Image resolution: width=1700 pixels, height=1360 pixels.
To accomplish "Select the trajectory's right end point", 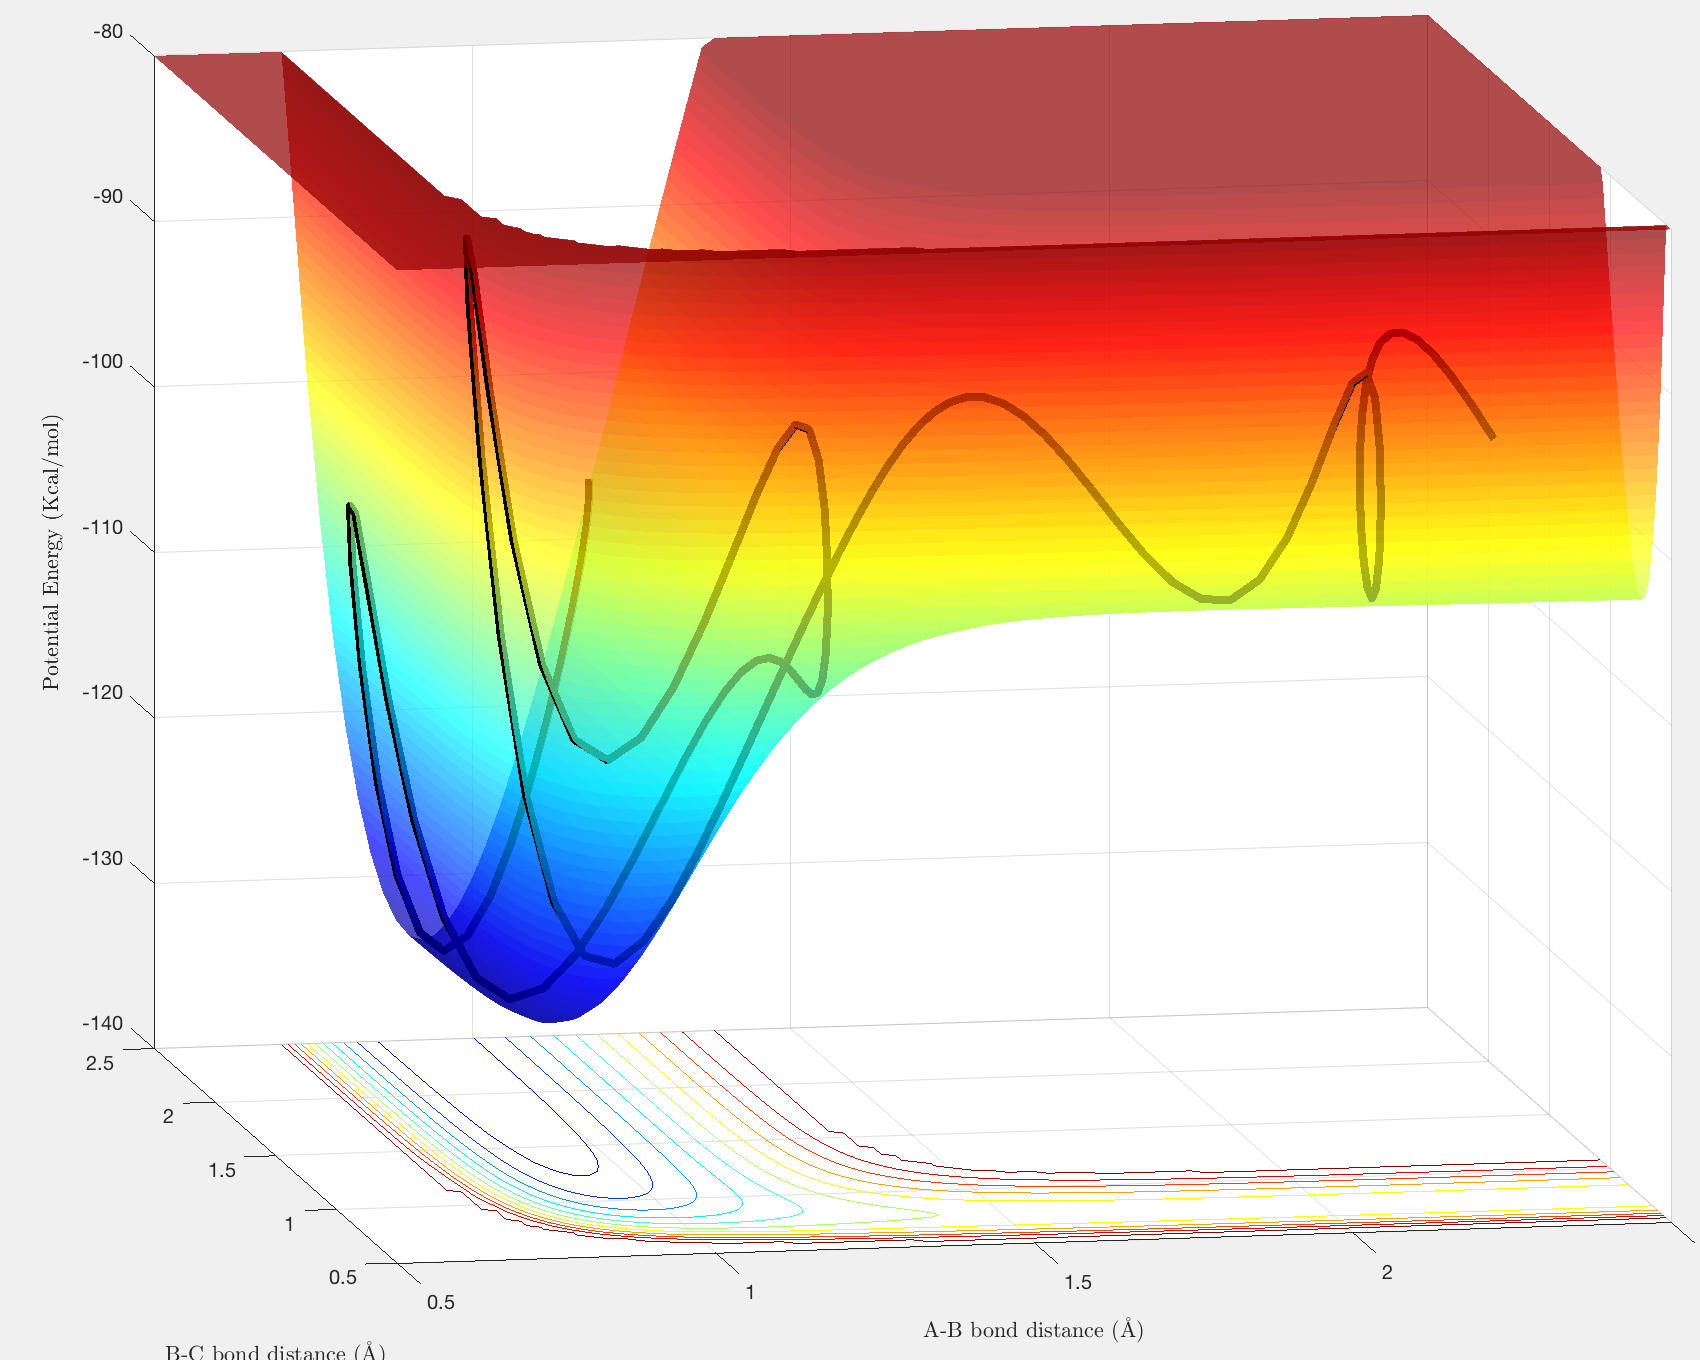I will (x=1492, y=436).
